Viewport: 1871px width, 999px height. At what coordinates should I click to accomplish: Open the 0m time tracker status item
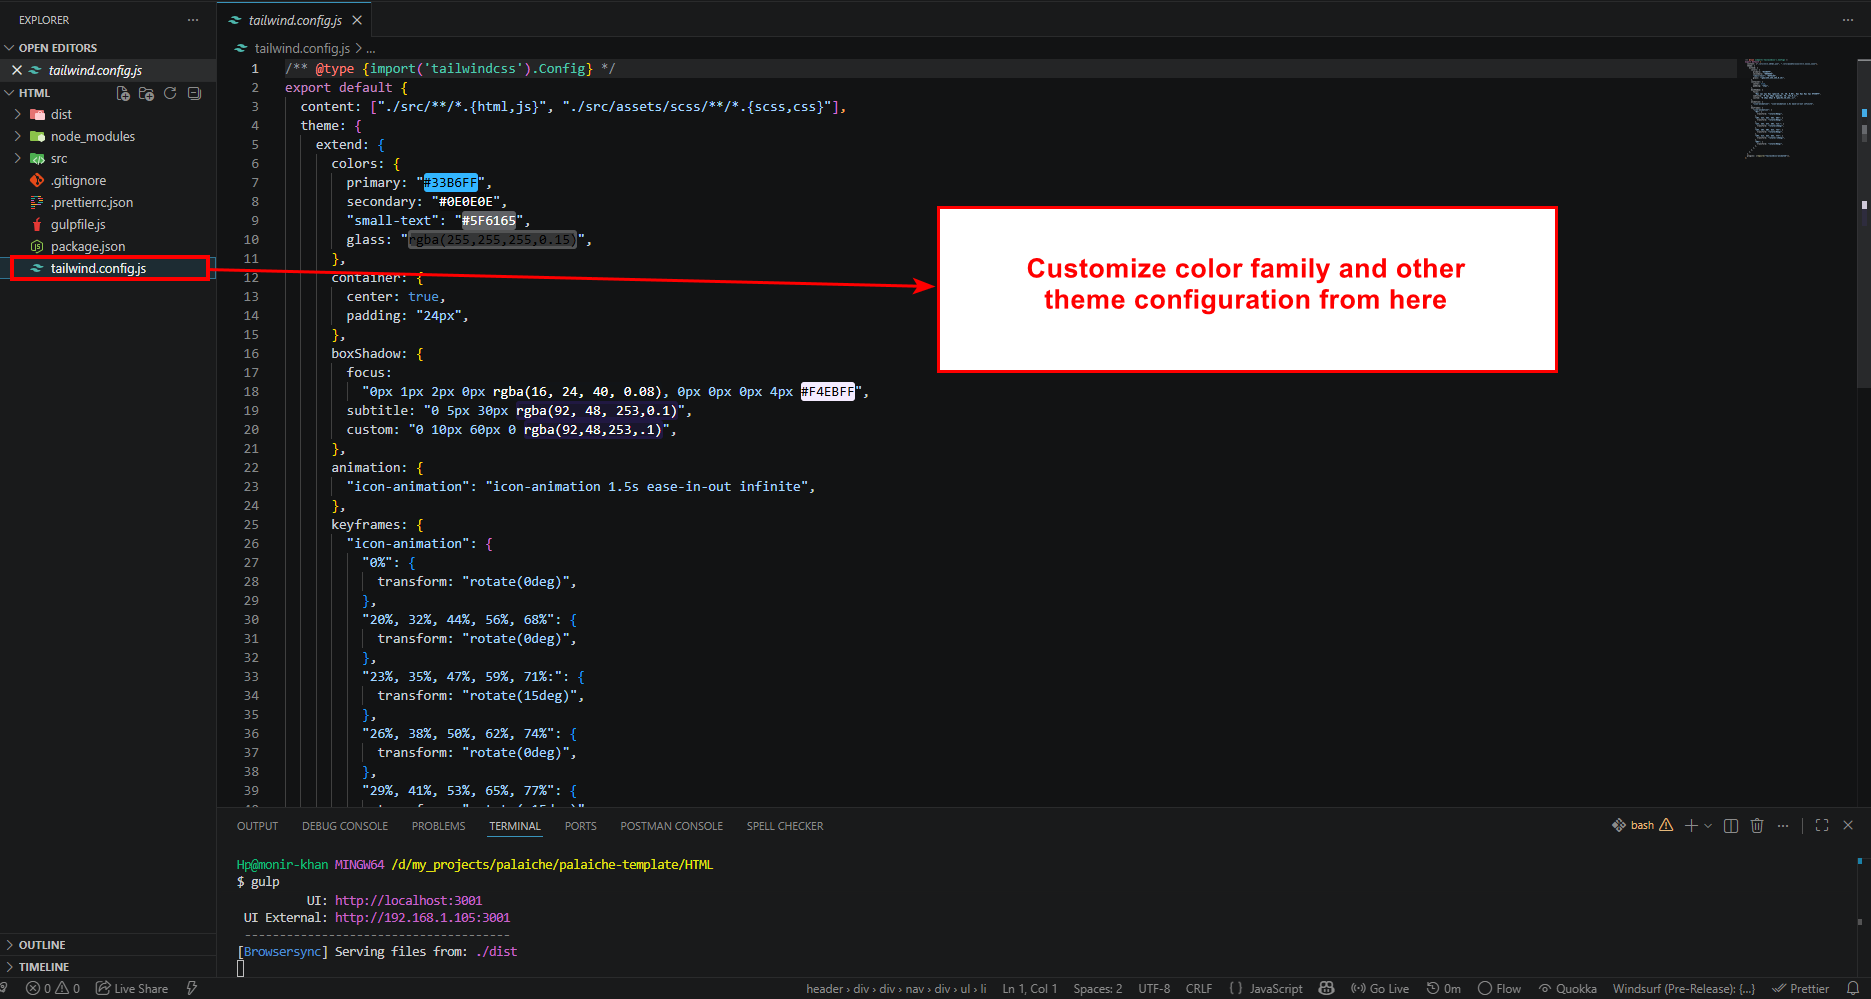(x=1444, y=989)
